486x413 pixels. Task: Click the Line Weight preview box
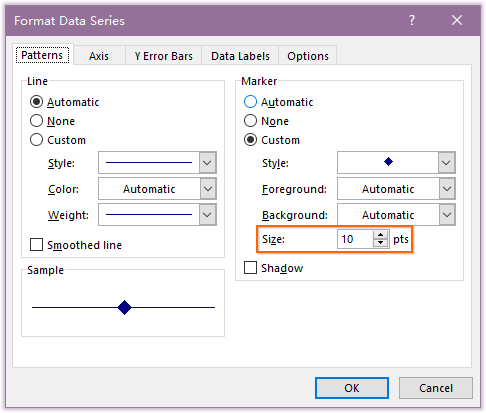[x=149, y=214]
